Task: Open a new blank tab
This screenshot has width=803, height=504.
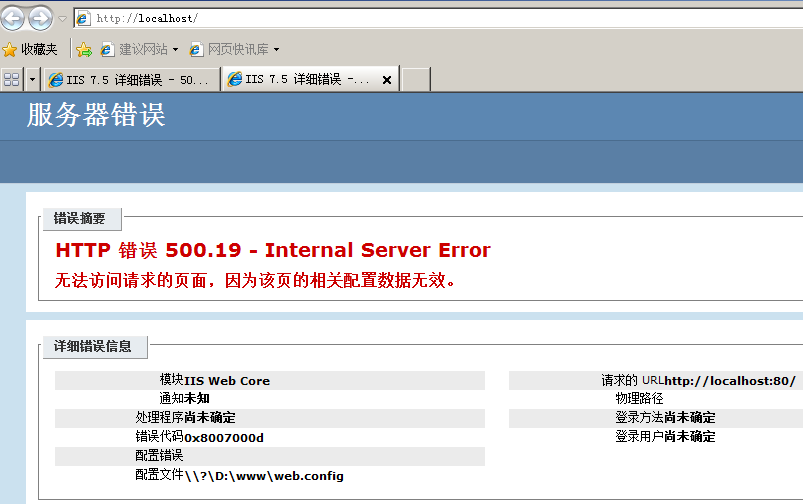Action: pos(415,79)
